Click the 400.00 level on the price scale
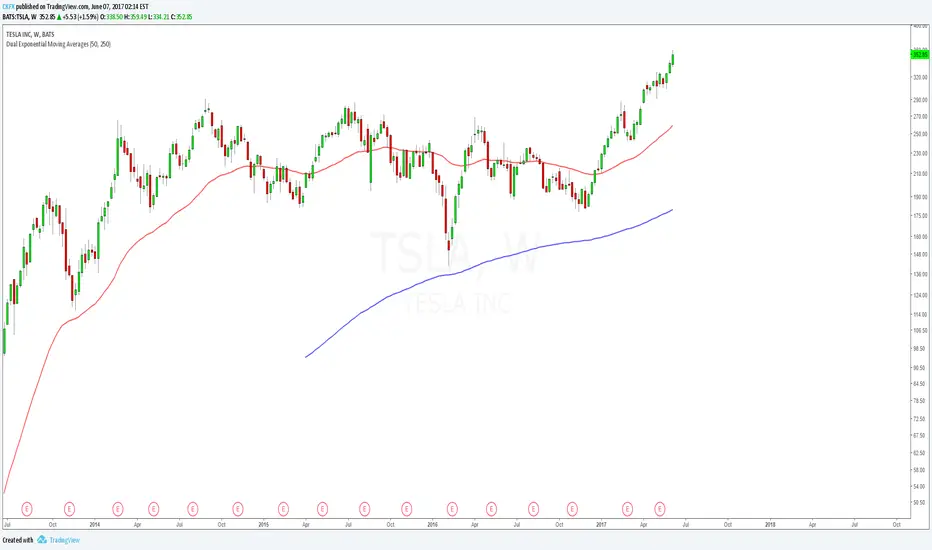 click(918, 26)
